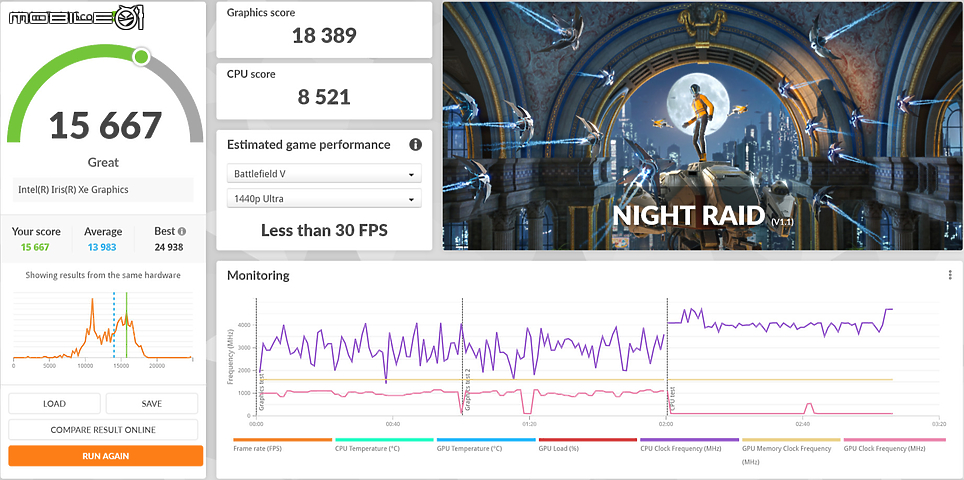Click the CPU test chart marker

click(x=673, y=398)
